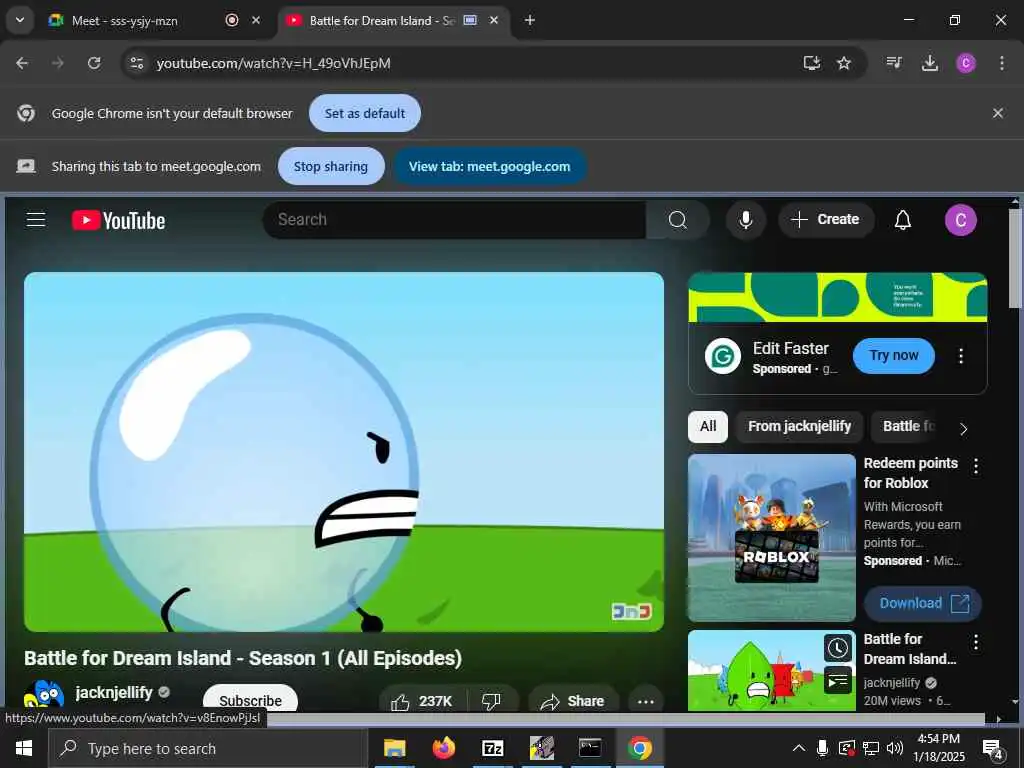Screen dimensions: 1024x768
Task: Subscribe to jacknjellify
Action: [x=251, y=699]
